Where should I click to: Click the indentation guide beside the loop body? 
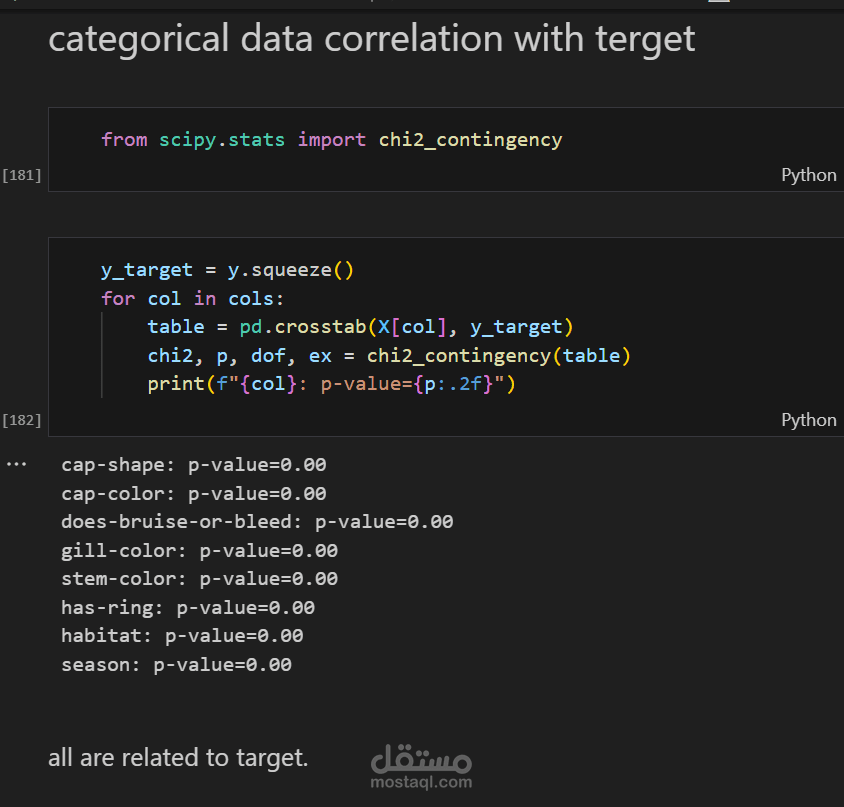pyautogui.click(x=102, y=355)
